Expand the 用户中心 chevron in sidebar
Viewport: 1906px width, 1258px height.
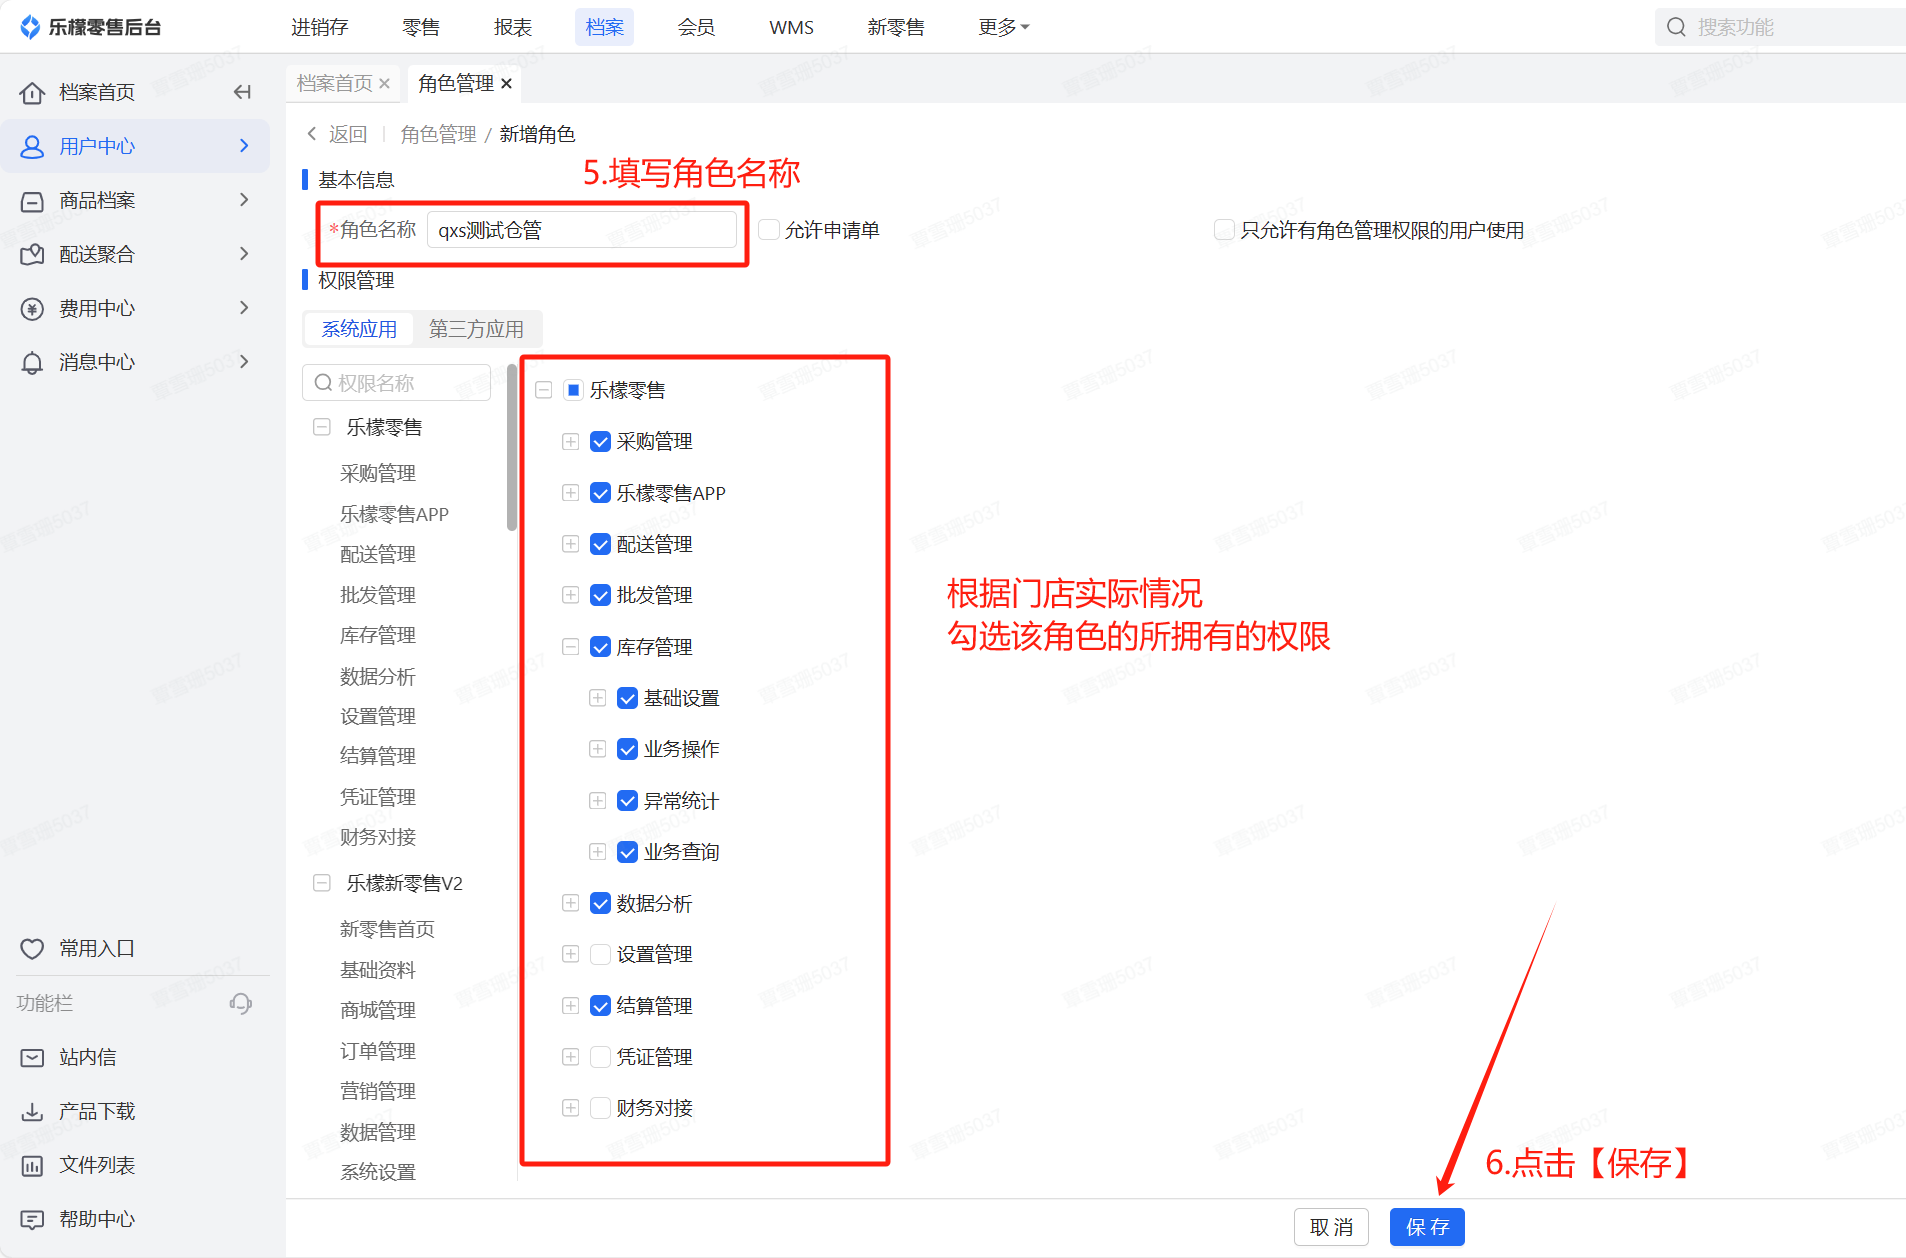244,146
